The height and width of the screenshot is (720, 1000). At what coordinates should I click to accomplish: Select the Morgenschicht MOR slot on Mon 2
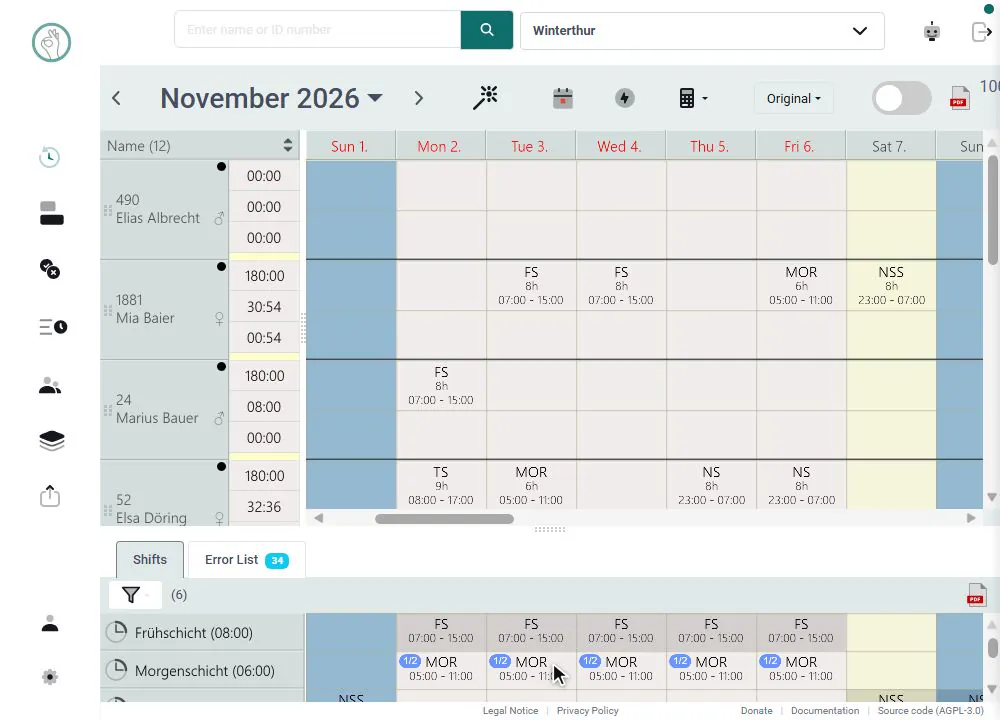click(x=441, y=668)
